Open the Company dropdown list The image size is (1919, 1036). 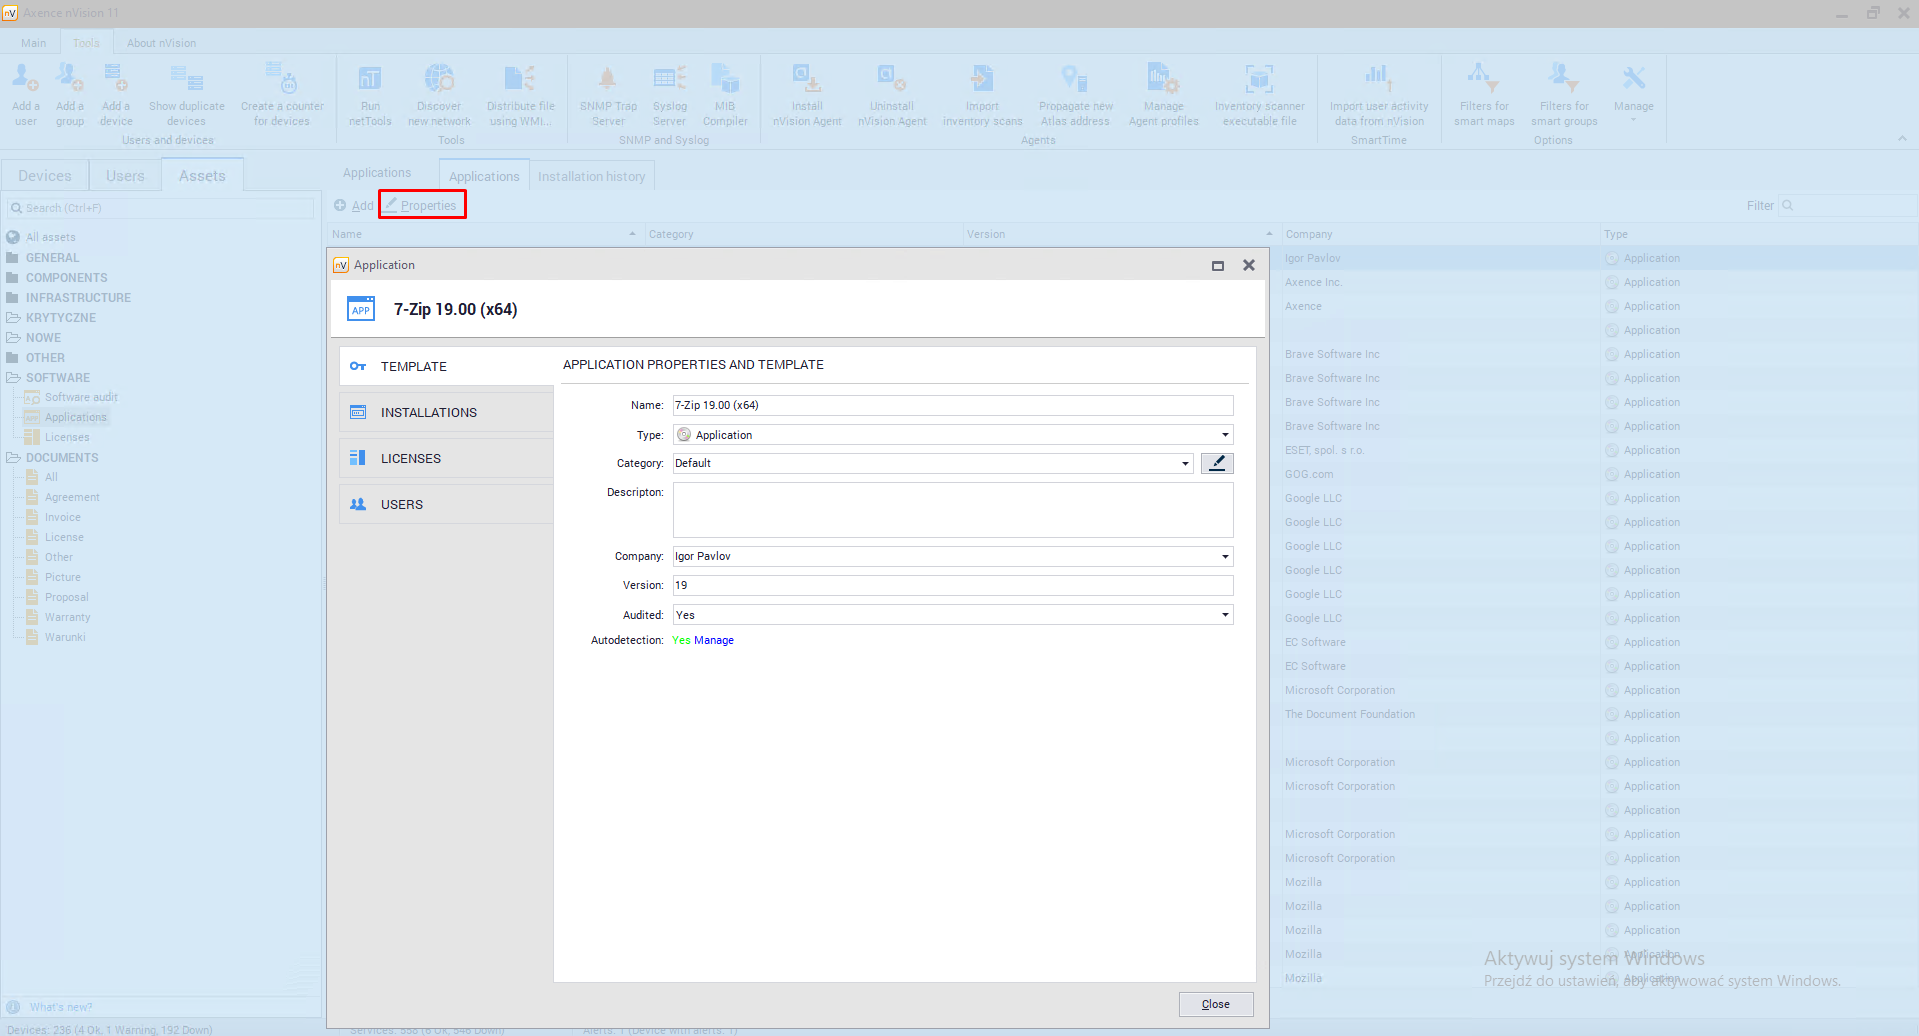pyautogui.click(x=1225, y=556)
